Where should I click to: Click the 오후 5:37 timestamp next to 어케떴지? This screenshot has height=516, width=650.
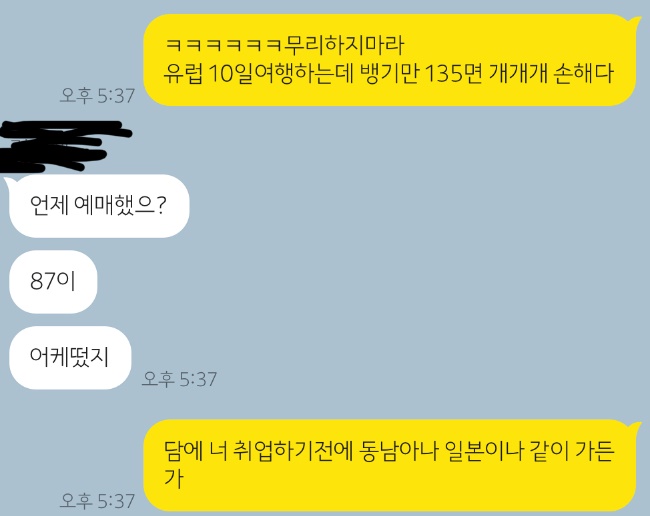(179, 379)
